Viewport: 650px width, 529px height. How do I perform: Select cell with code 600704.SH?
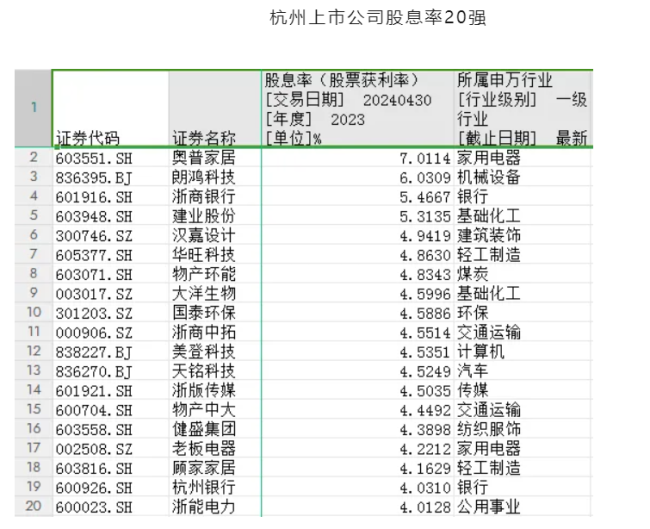click(111, 410)
